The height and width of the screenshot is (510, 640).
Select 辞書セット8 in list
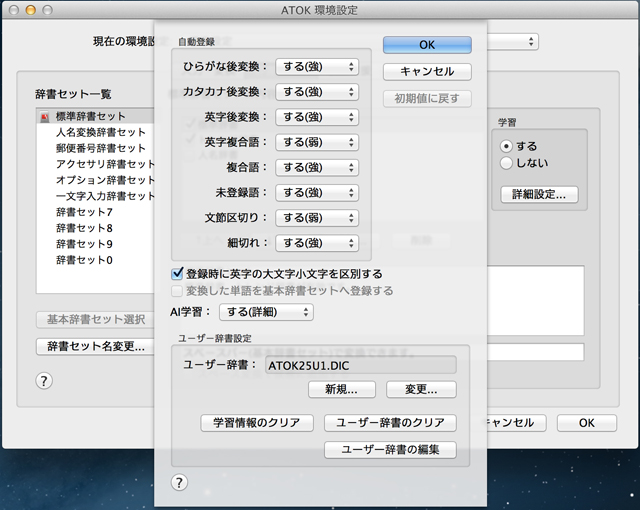point(96,228)
